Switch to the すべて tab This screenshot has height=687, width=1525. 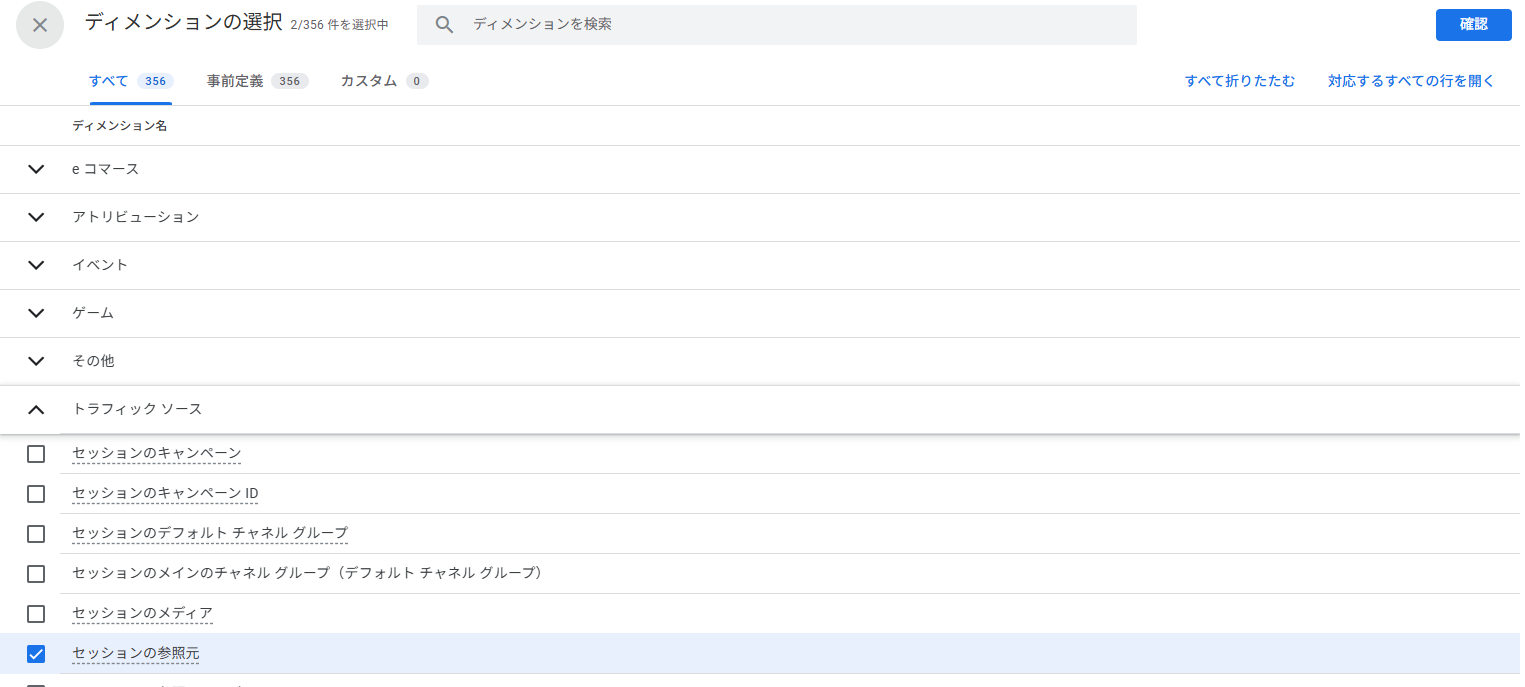pos(130,81)
